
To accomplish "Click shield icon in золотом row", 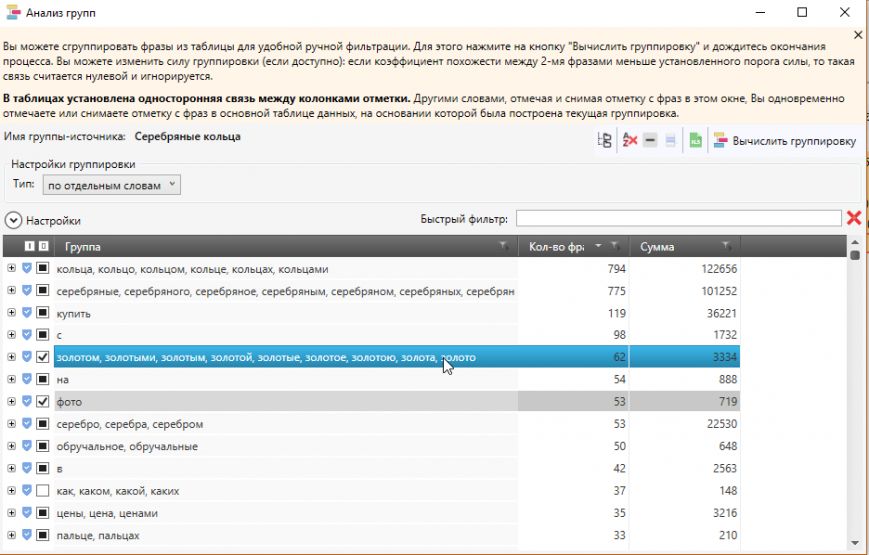I will [x=27, y=357].
